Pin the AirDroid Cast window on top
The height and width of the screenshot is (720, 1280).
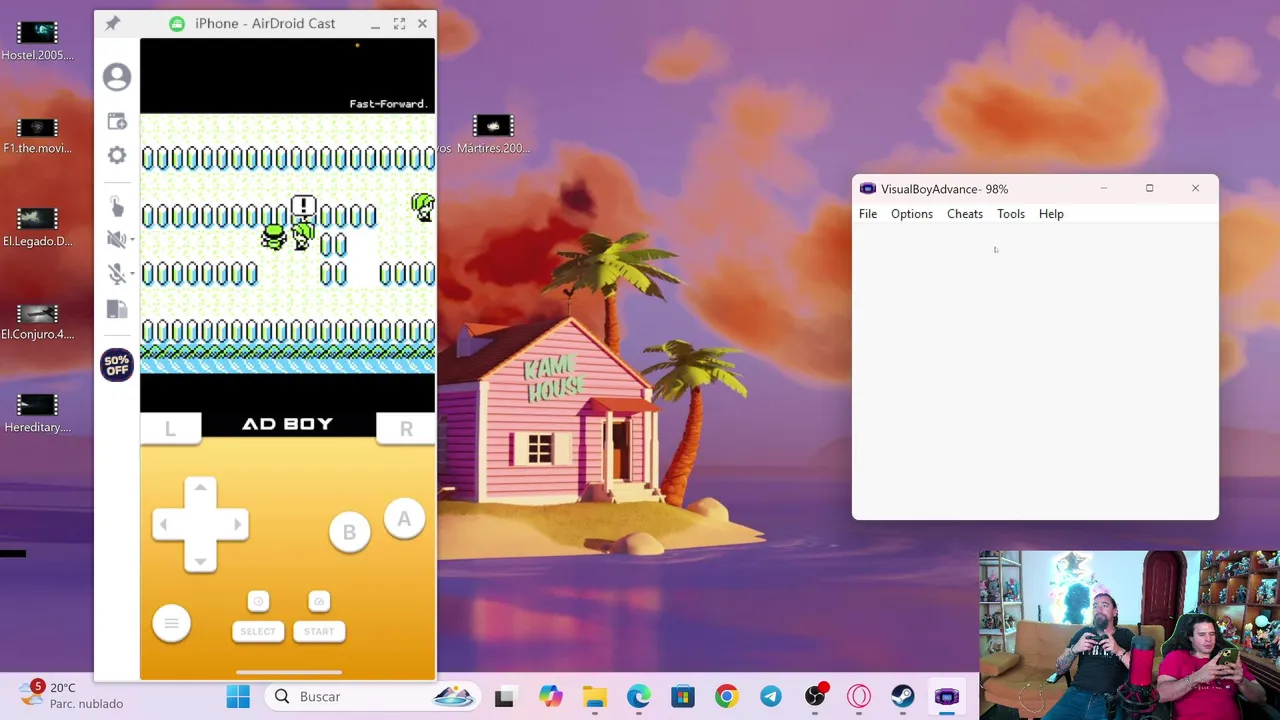coord(112,23)
